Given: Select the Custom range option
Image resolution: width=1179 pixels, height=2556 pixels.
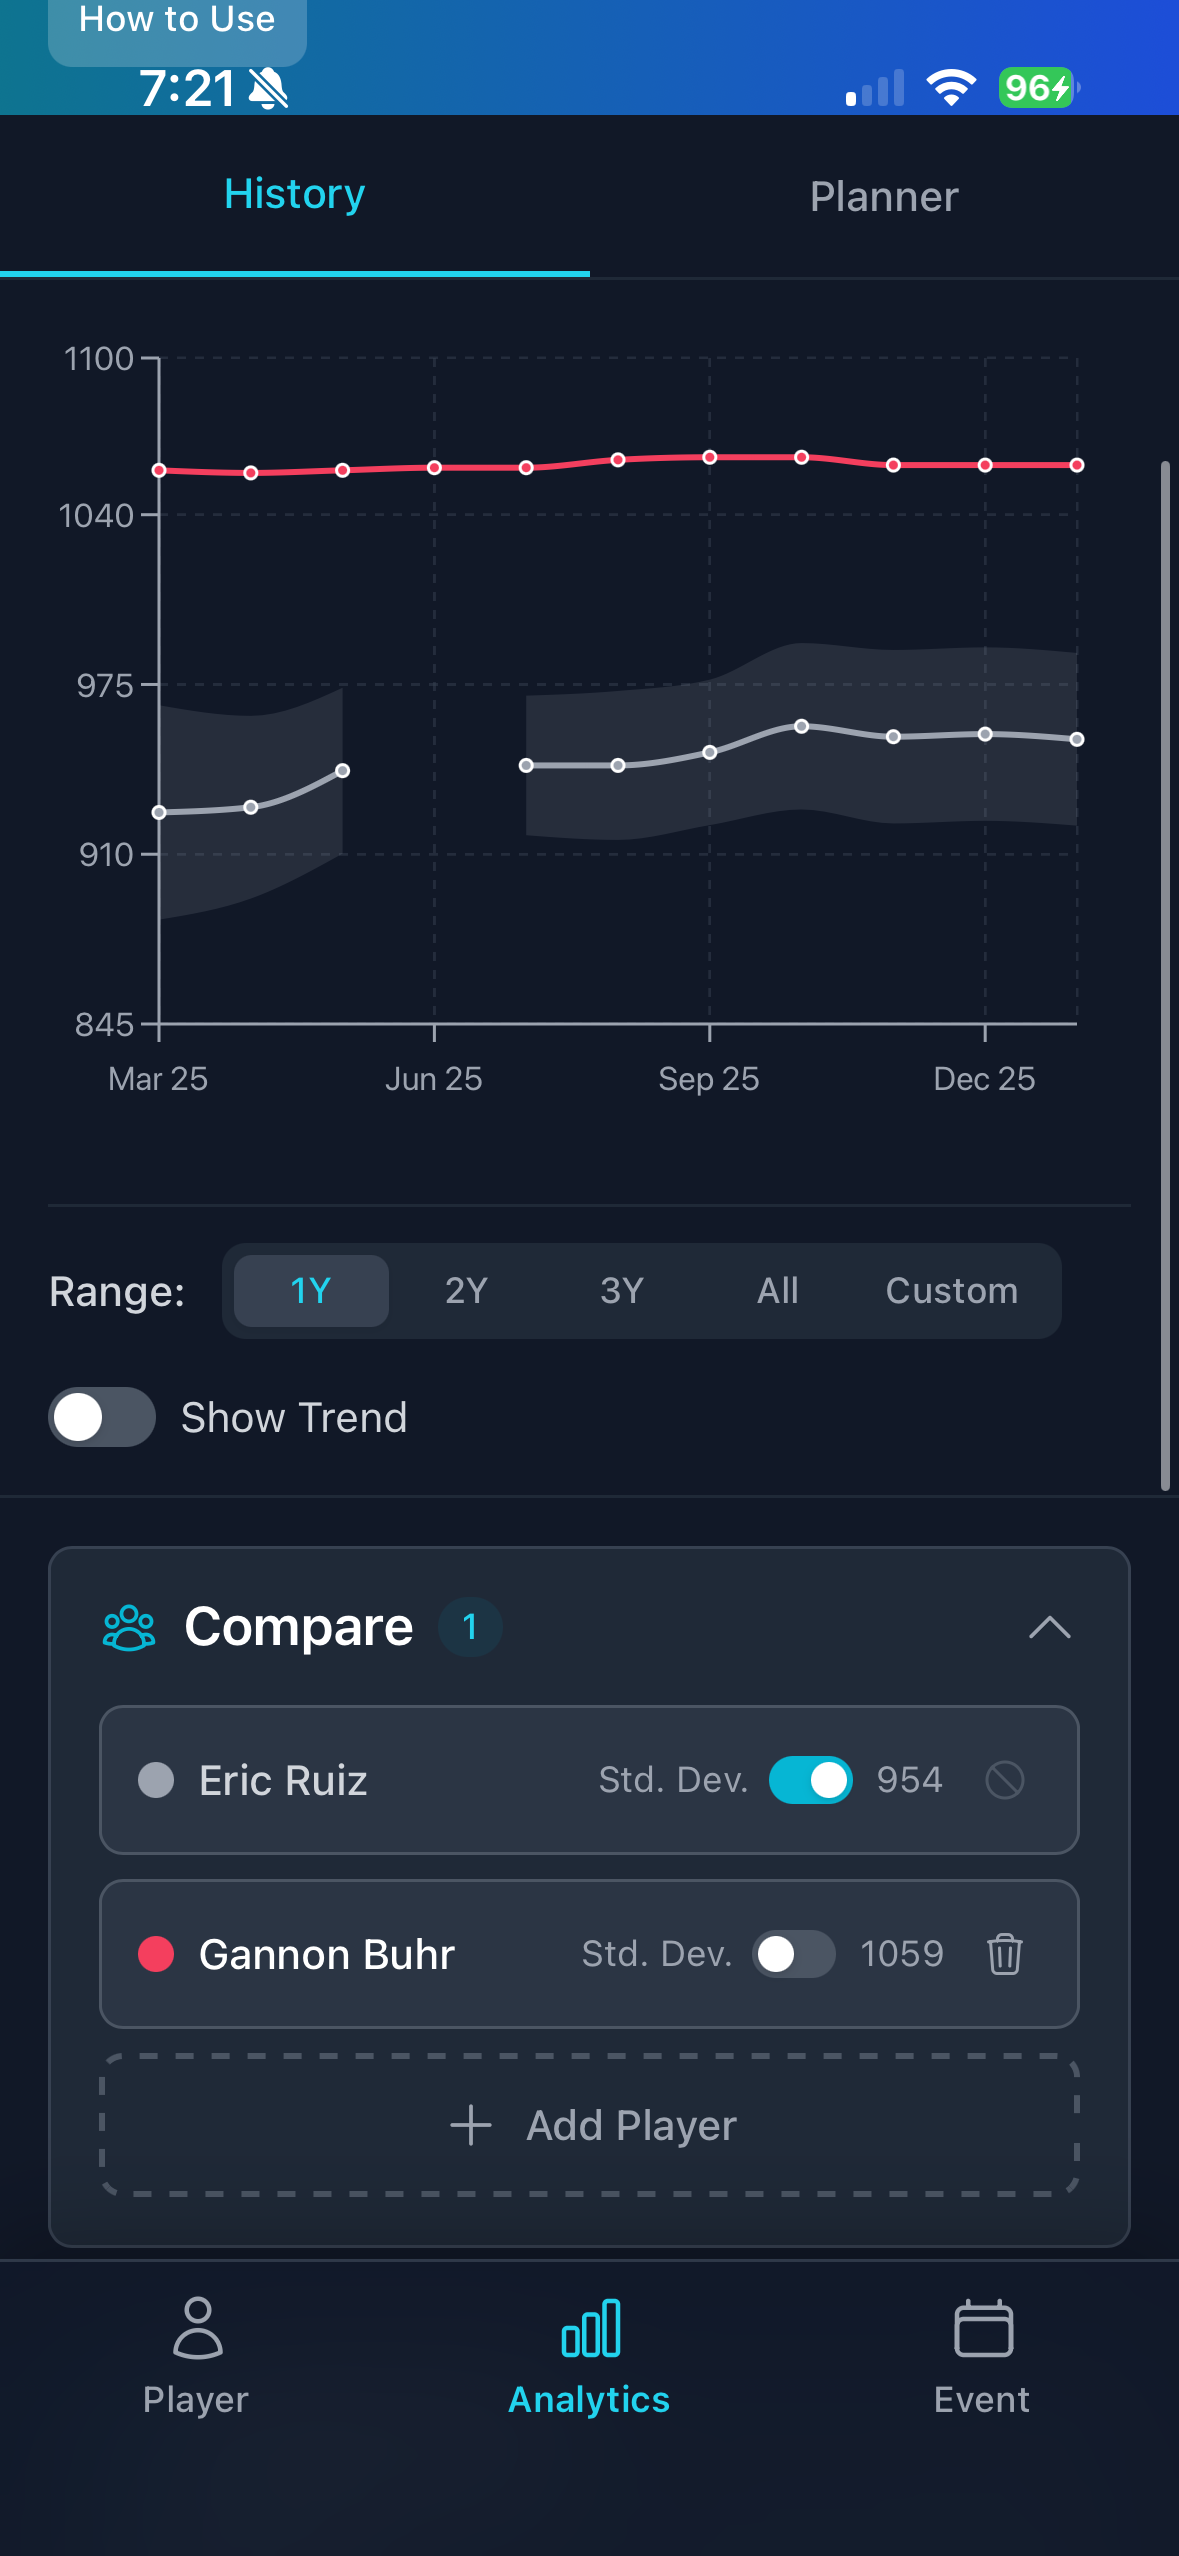Looking at the screenshot, I should pyautogui.click(x=951, y=1290).
